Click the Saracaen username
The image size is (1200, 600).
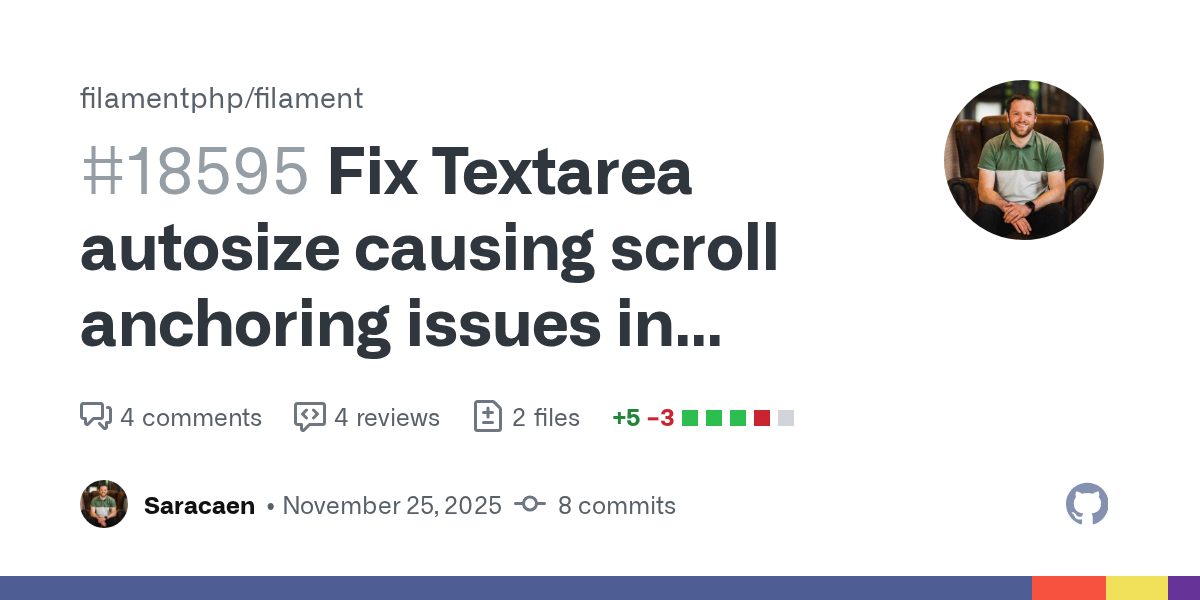pos(199,506)
